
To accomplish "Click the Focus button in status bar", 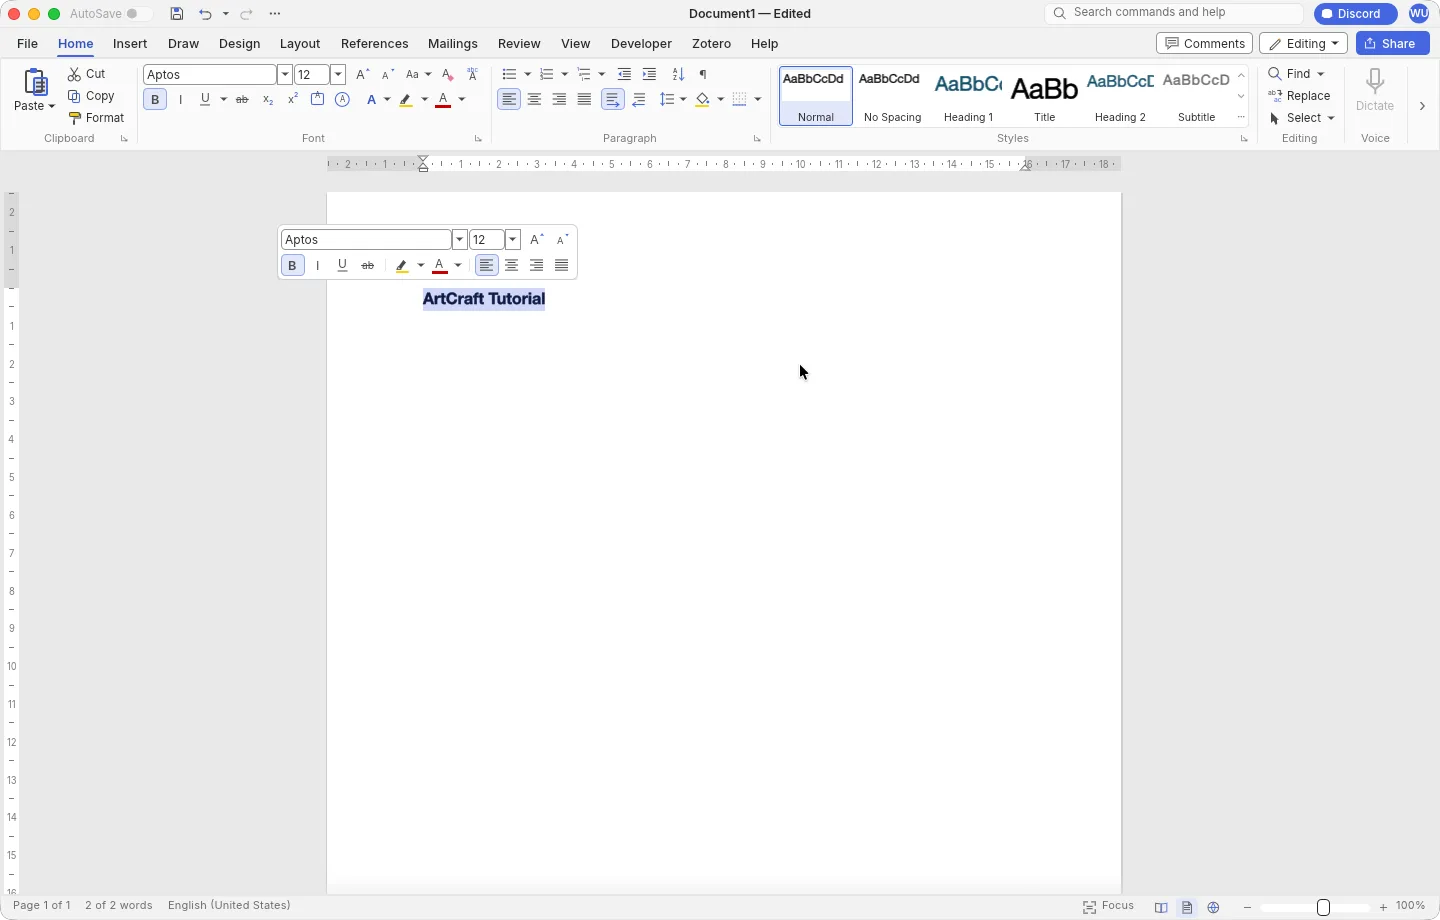I will [x=1109, y=907].
